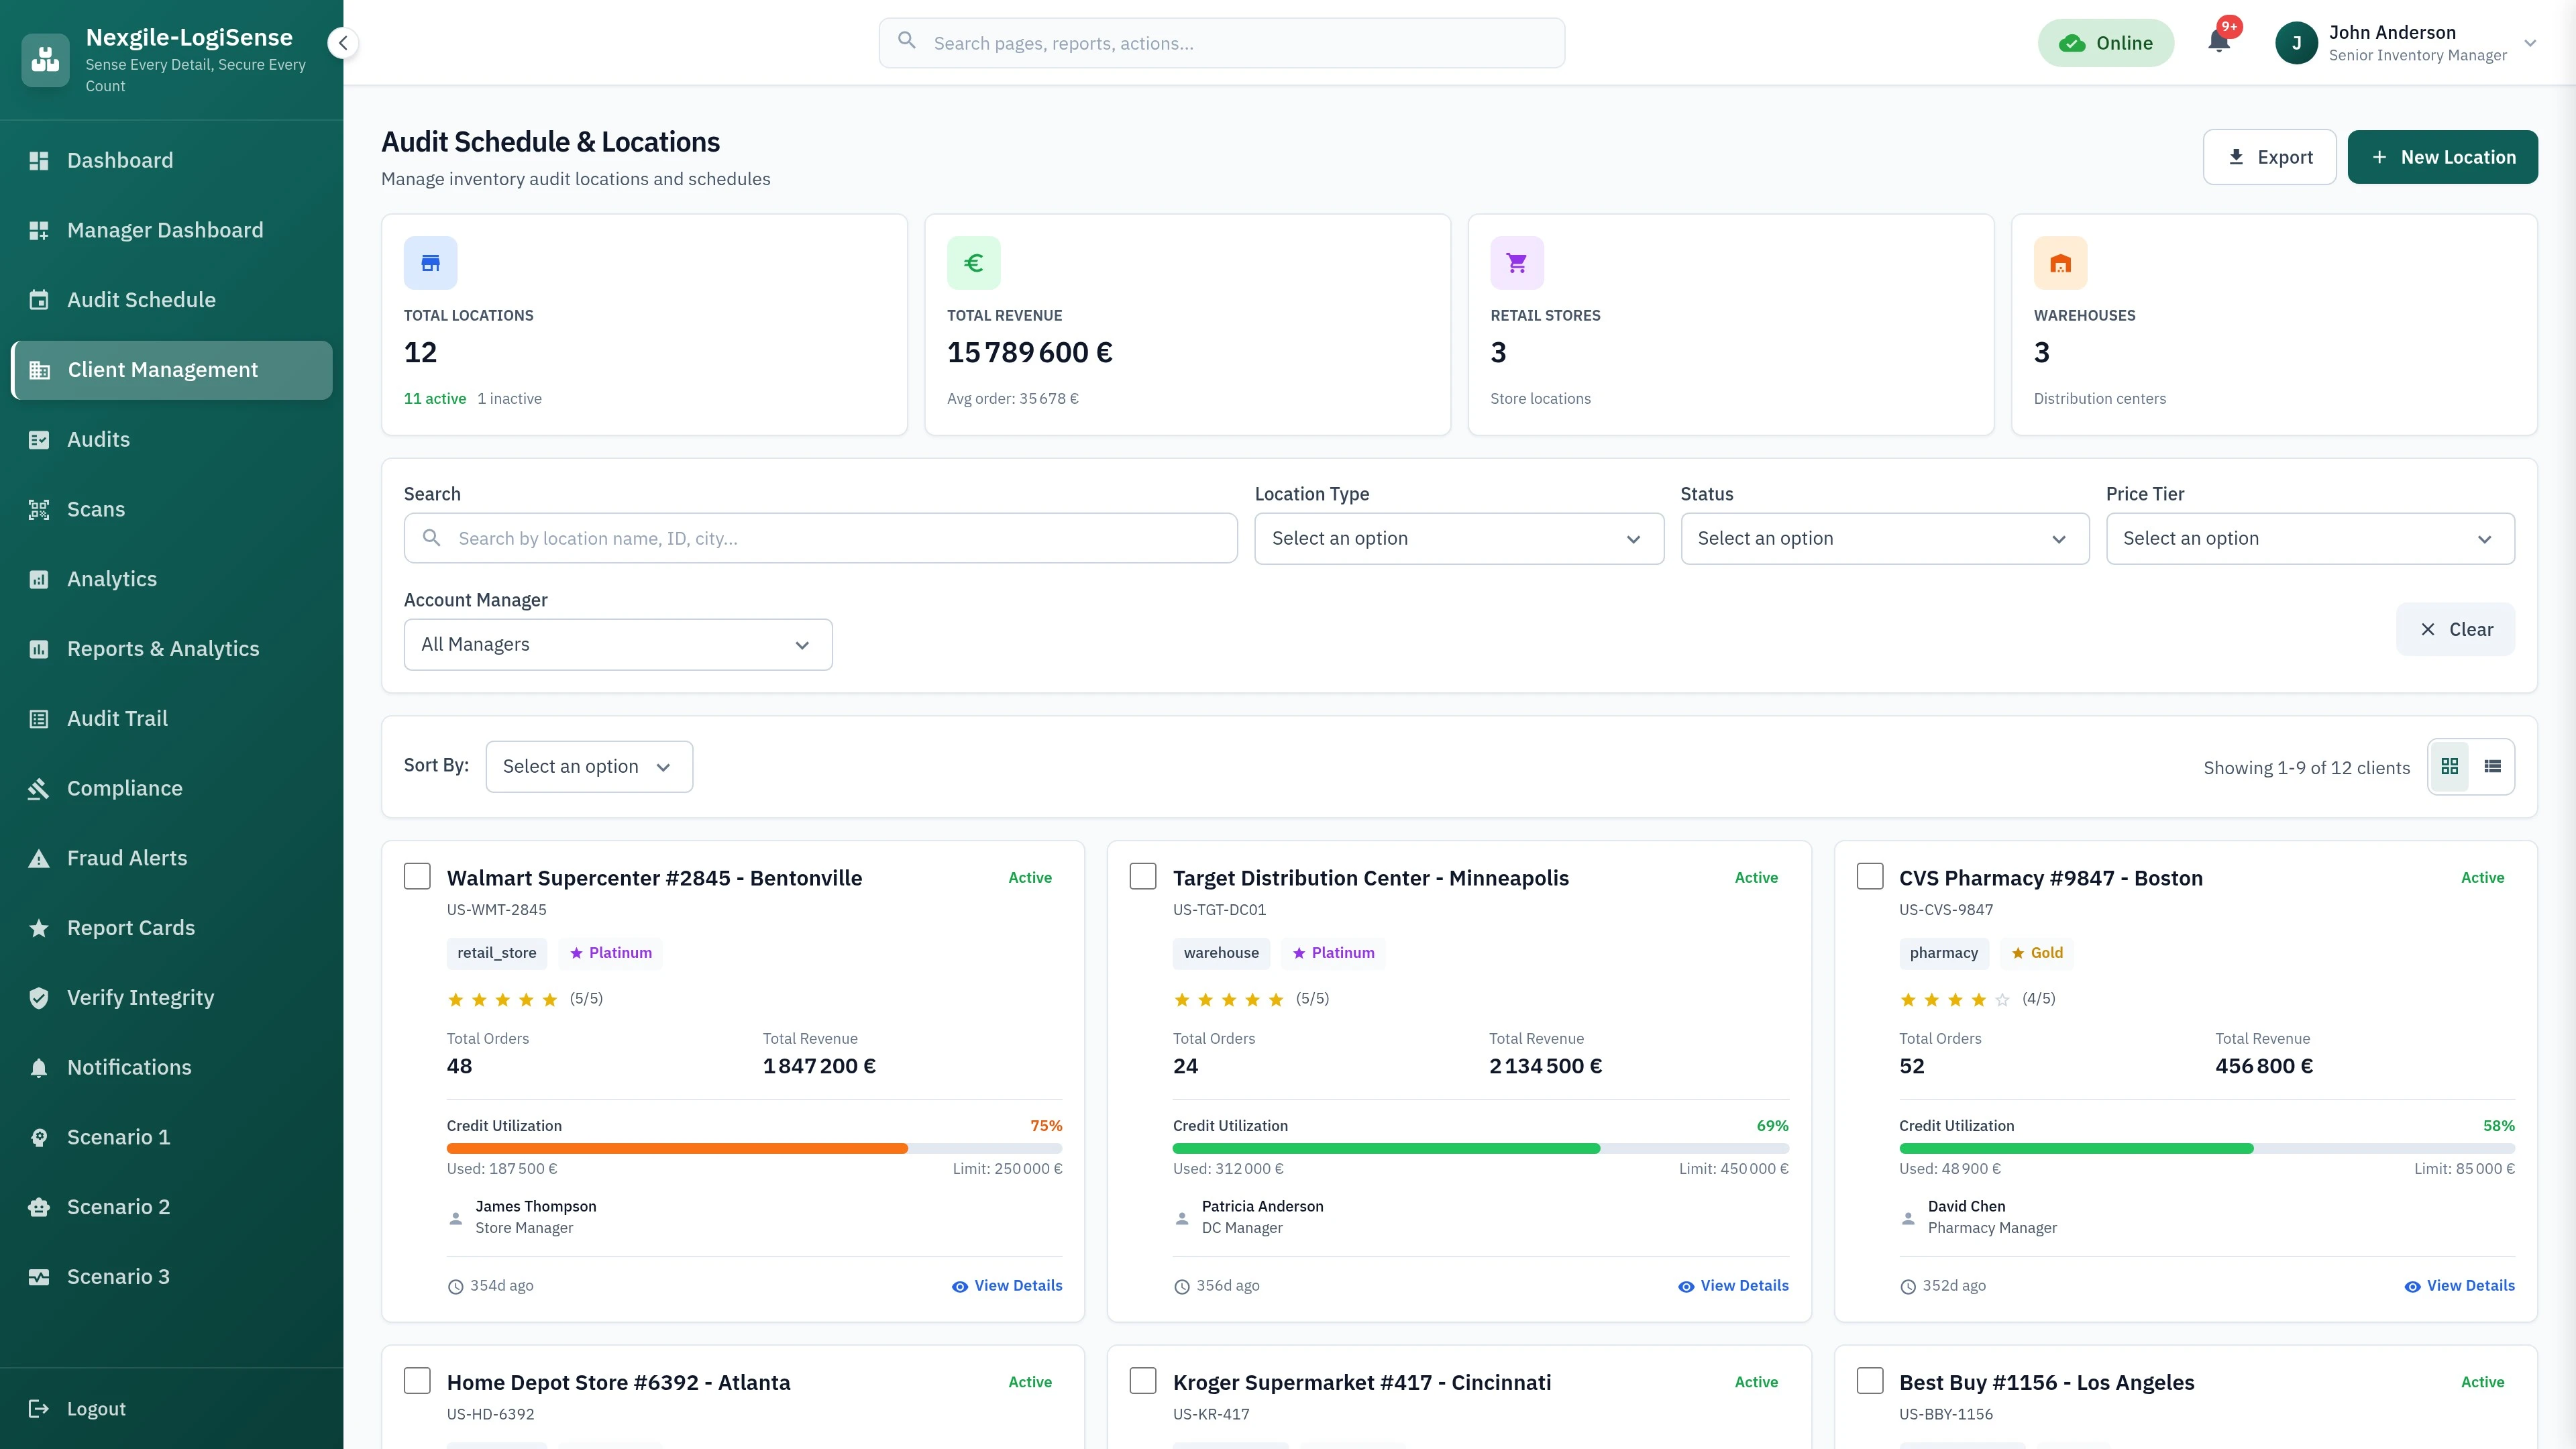
Task: Open Report Cards from the sidebar
Action: point(131,927)
